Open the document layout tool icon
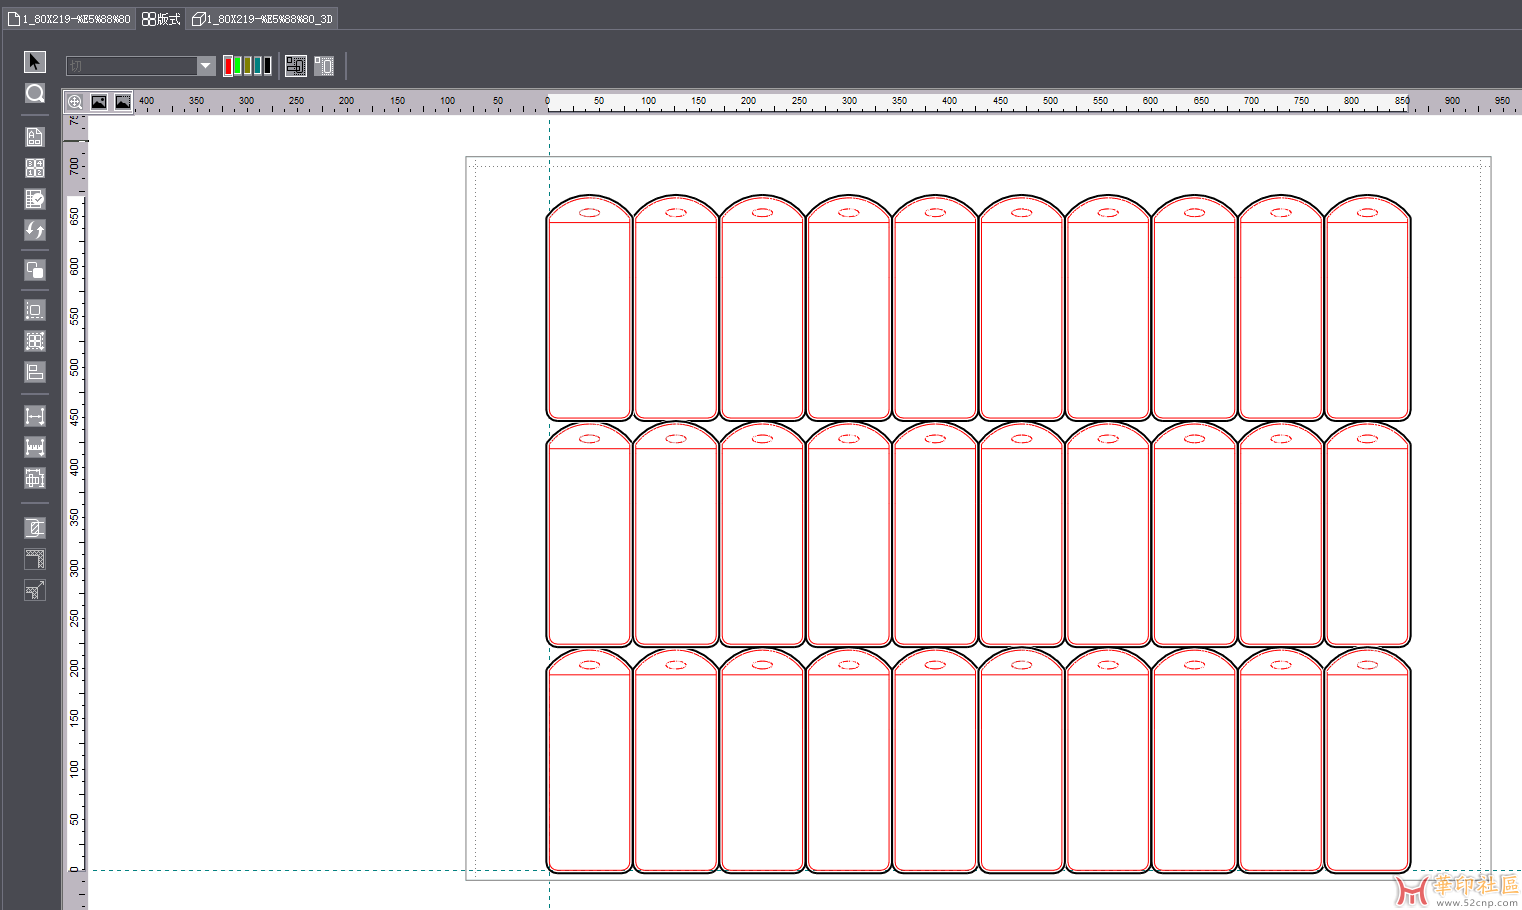 [35, 137]
